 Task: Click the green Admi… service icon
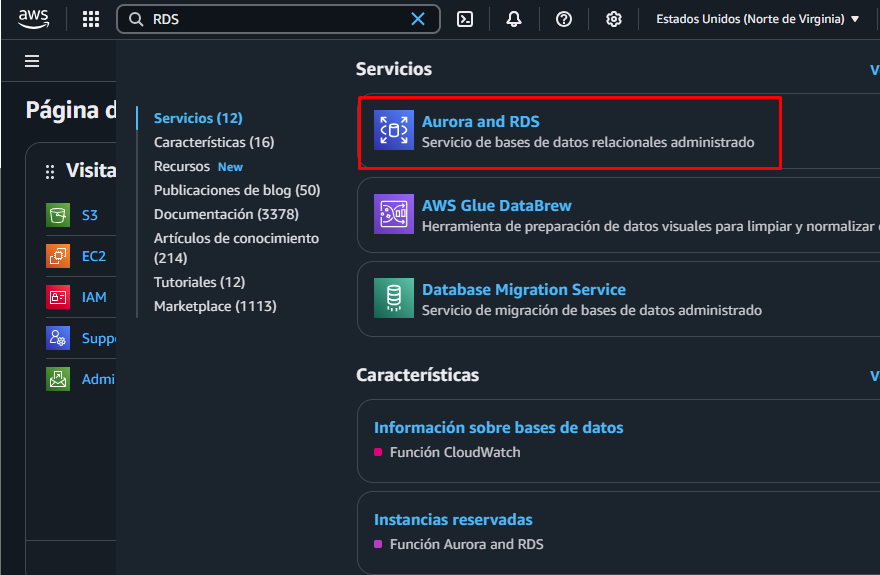58,379
